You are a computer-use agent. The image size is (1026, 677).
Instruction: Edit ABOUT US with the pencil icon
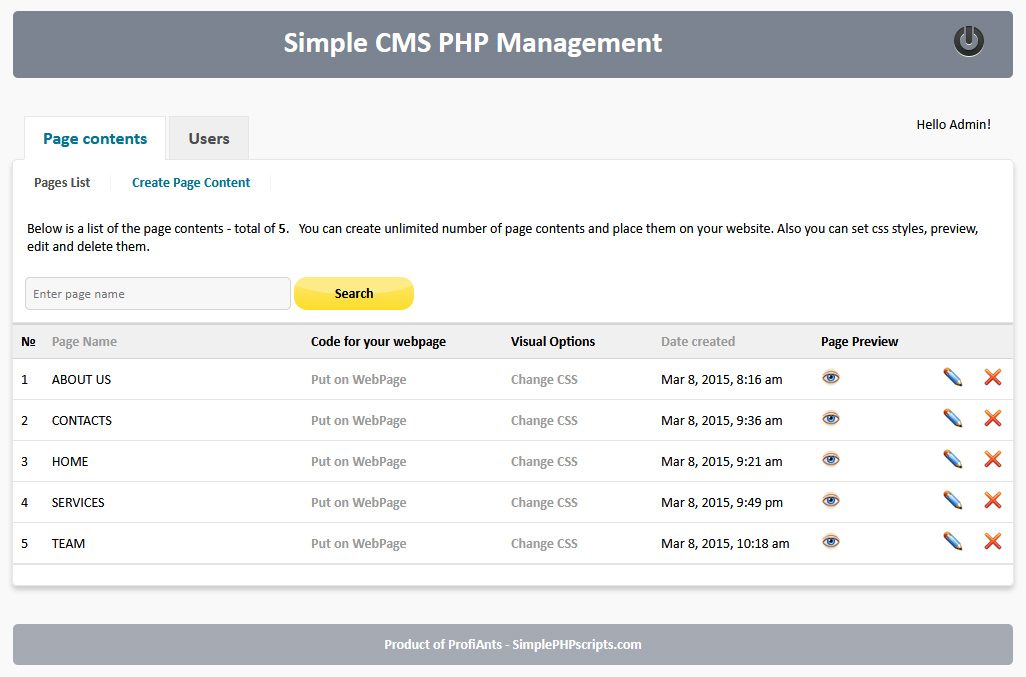click(953, 377)
